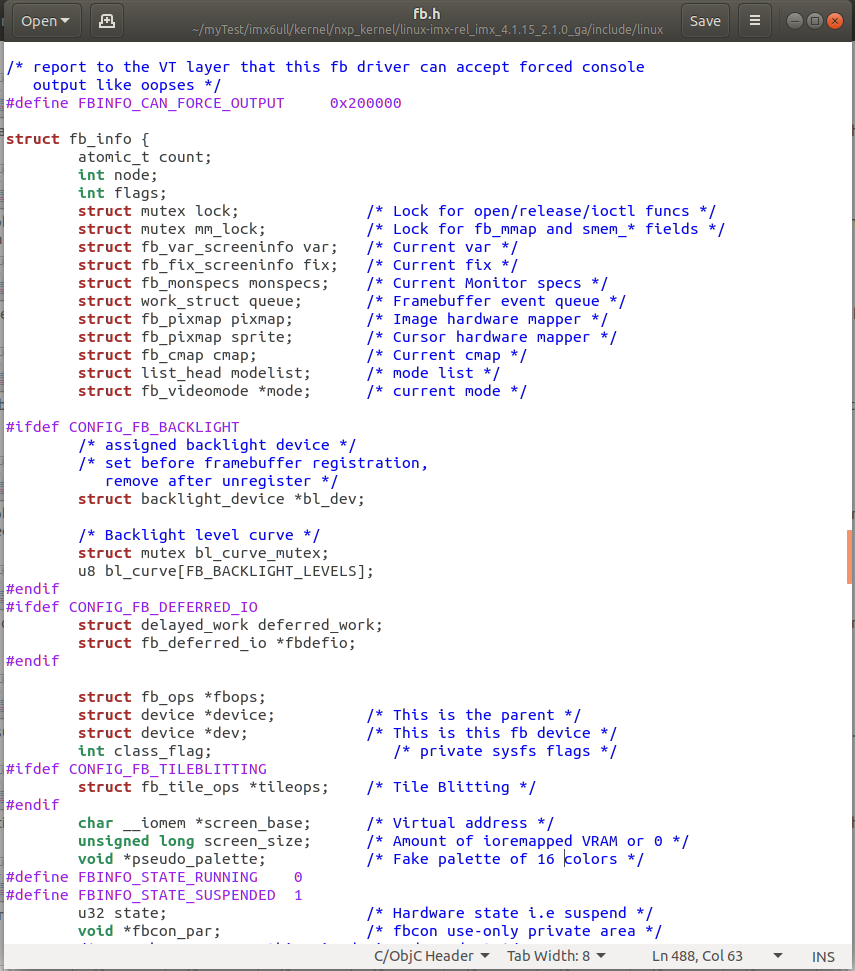The image size is (855, 971).
Task: Click 'u8 bl_curve[FB_BACKLIGHT_LEVELS];' line
Action: (x=226, y=570)
